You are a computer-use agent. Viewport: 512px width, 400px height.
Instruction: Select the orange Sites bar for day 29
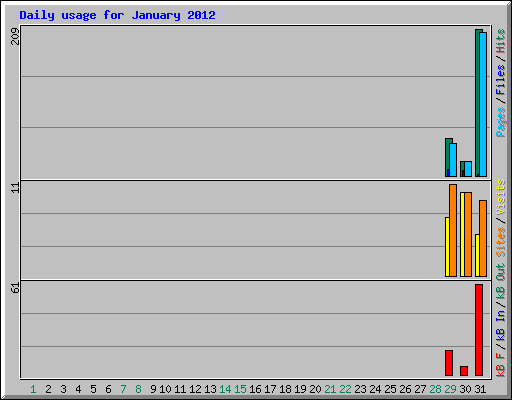(453, 230)
